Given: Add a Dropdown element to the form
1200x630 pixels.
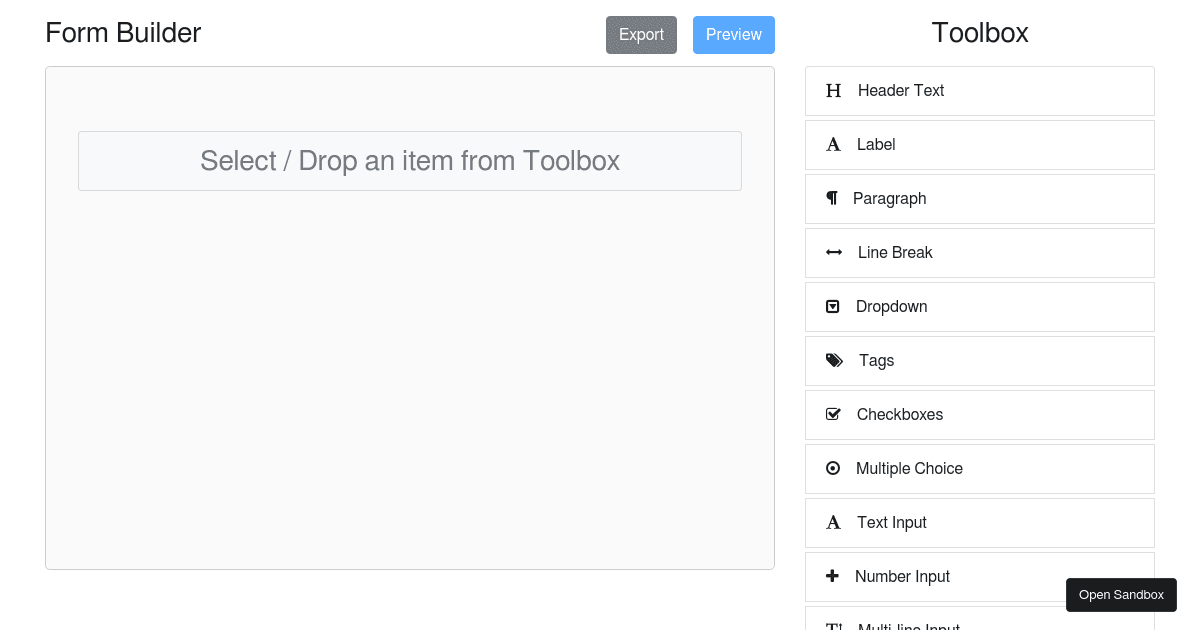Looking at the screenshot, I should [x=979, y=306].
